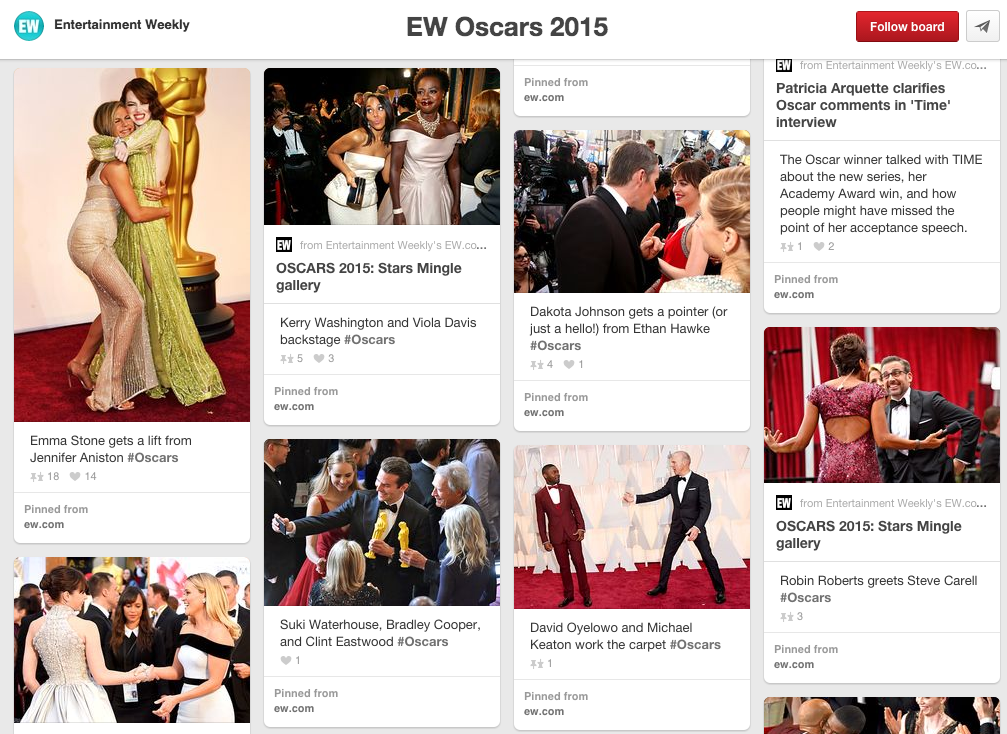Follow the EW Oscars 2015 board
Viewport: 1007px width, 734px height.
point(907,26)
